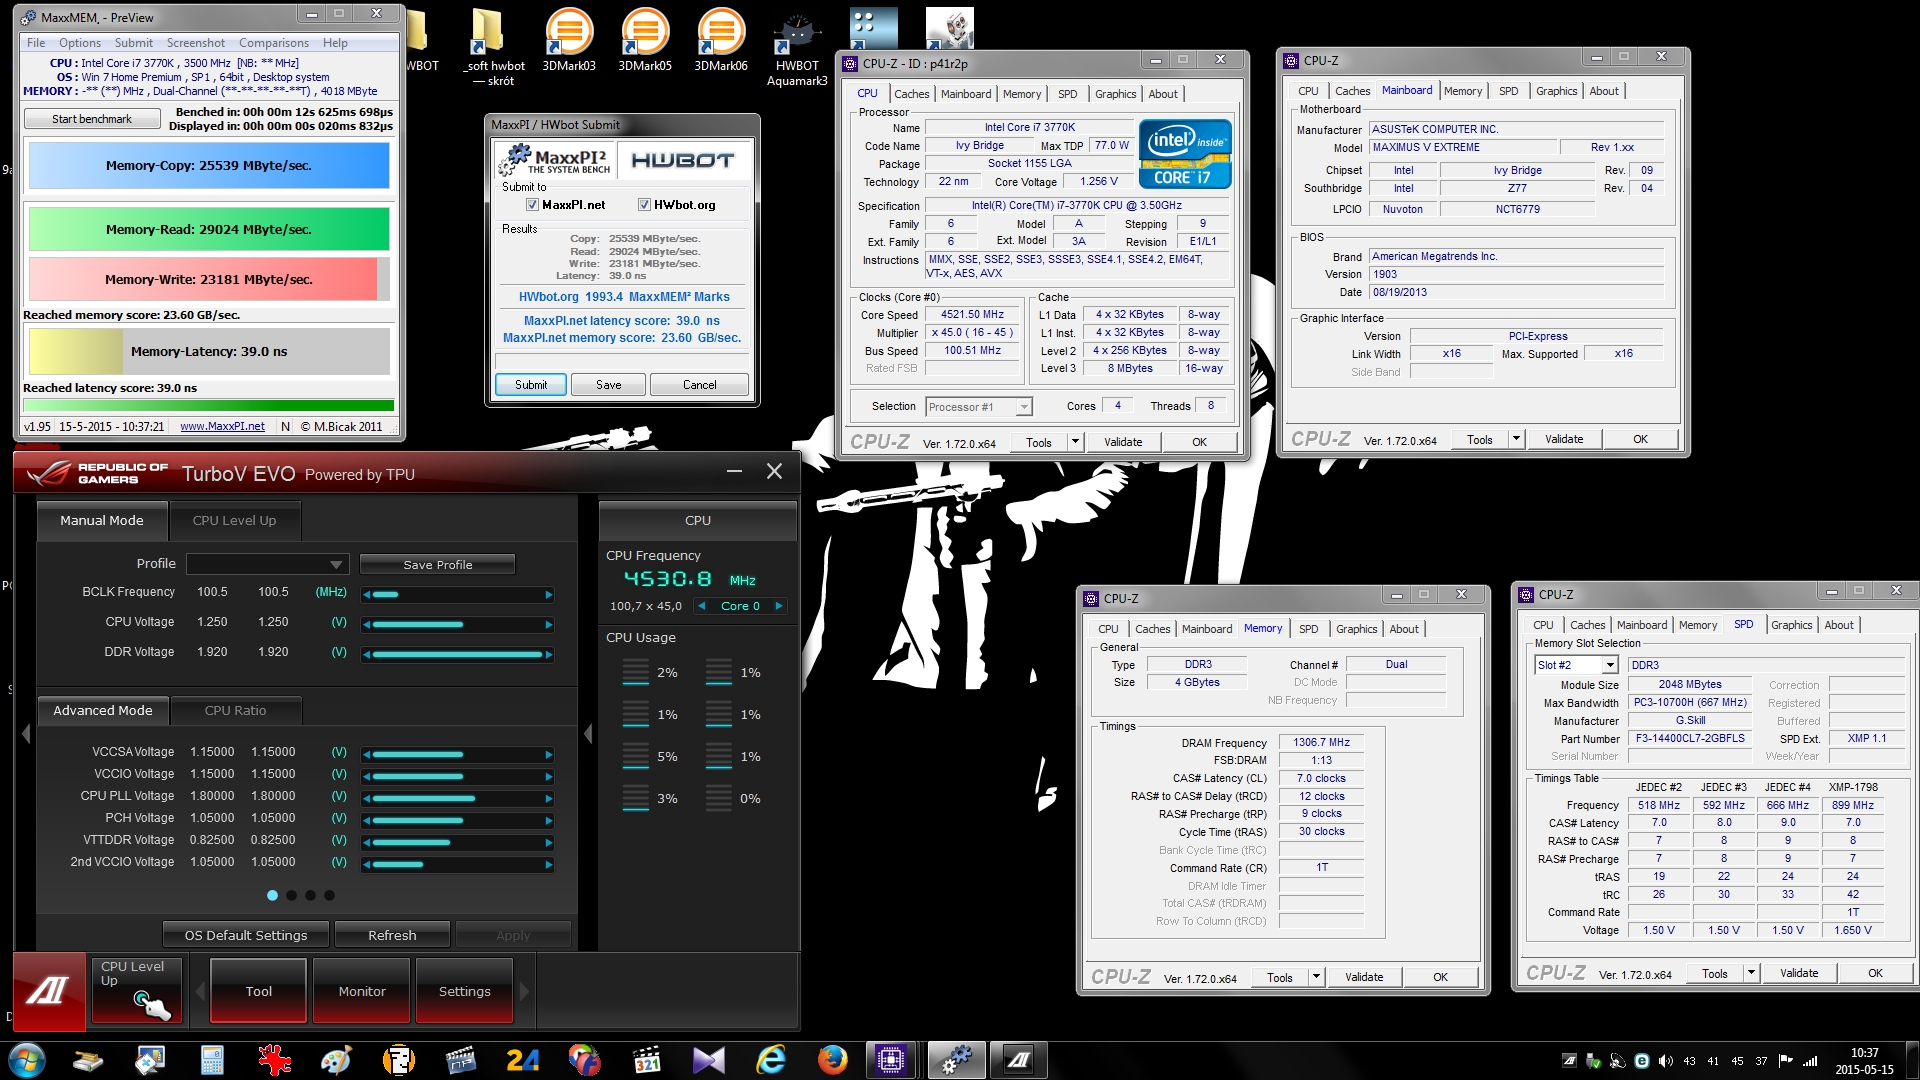The image size is (1920, 1080).
Task: Expand Tools arrow in CPU-Z Memory window
Action: click(1316, 977)
